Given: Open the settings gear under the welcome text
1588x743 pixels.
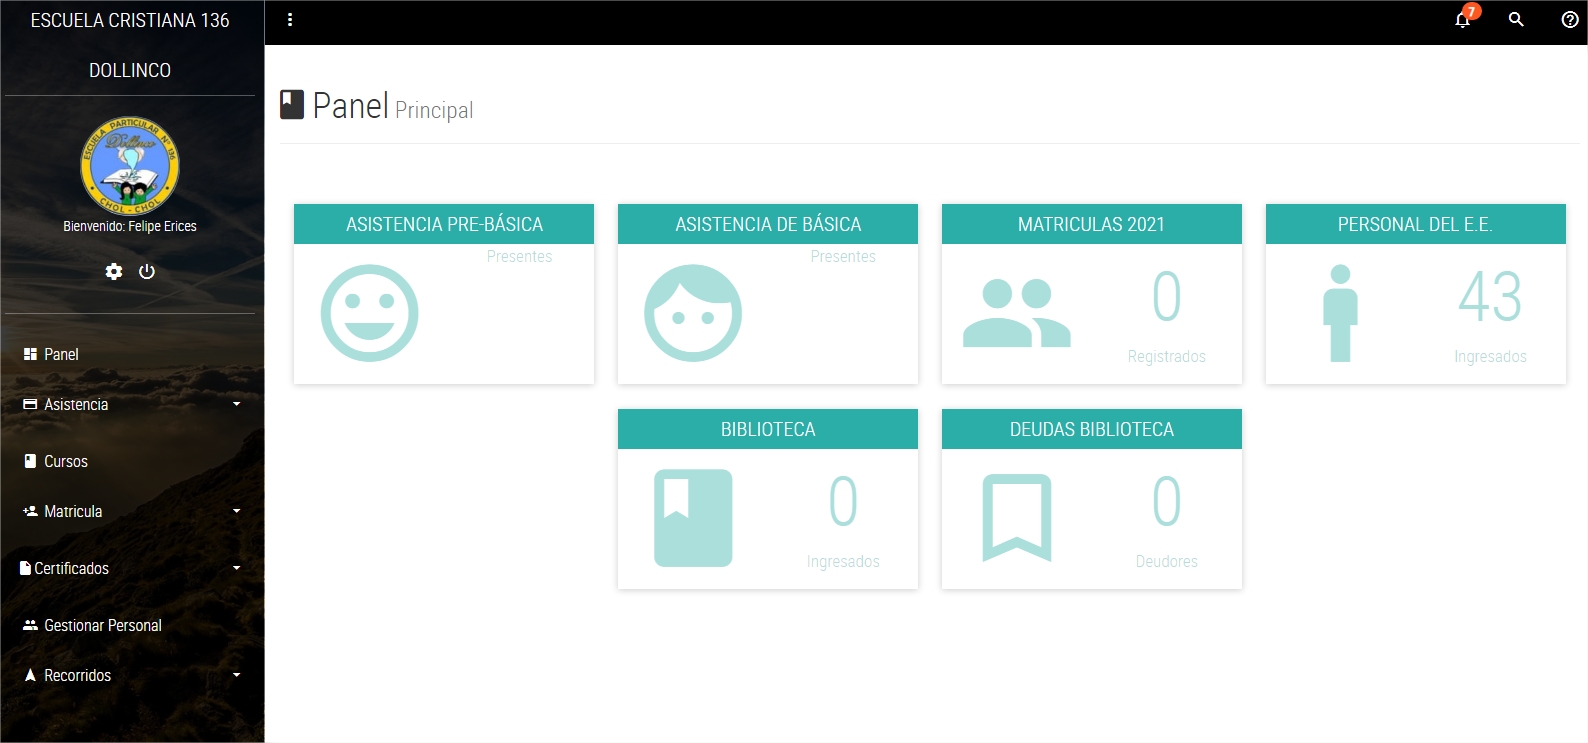Looking at the screenshot, I should point(114,272).
